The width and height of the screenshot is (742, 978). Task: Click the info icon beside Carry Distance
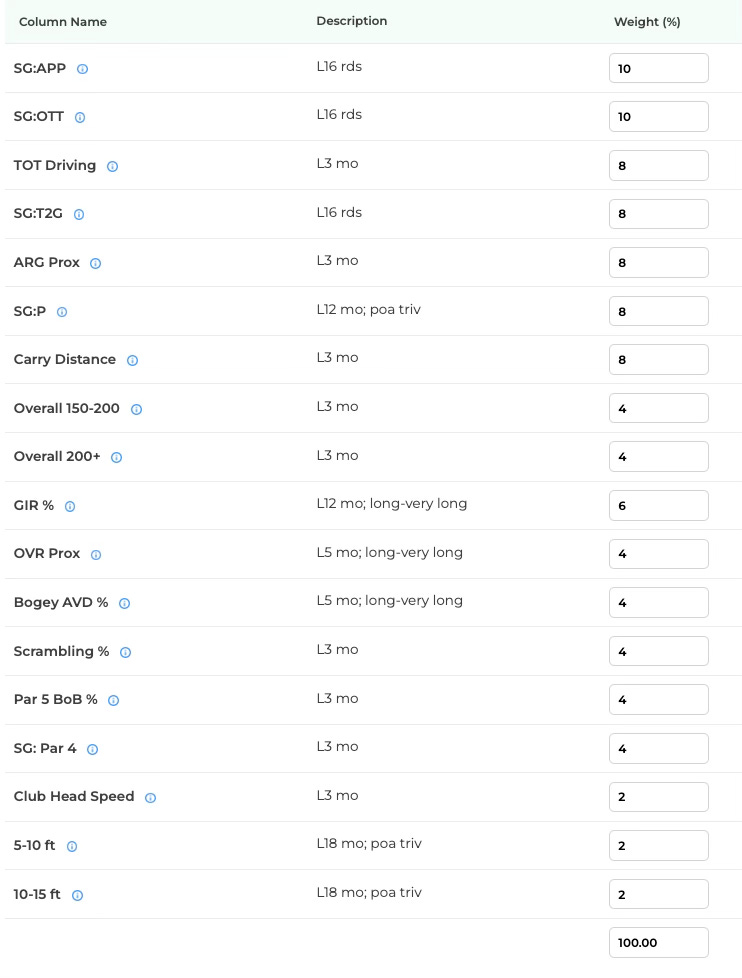132,360
